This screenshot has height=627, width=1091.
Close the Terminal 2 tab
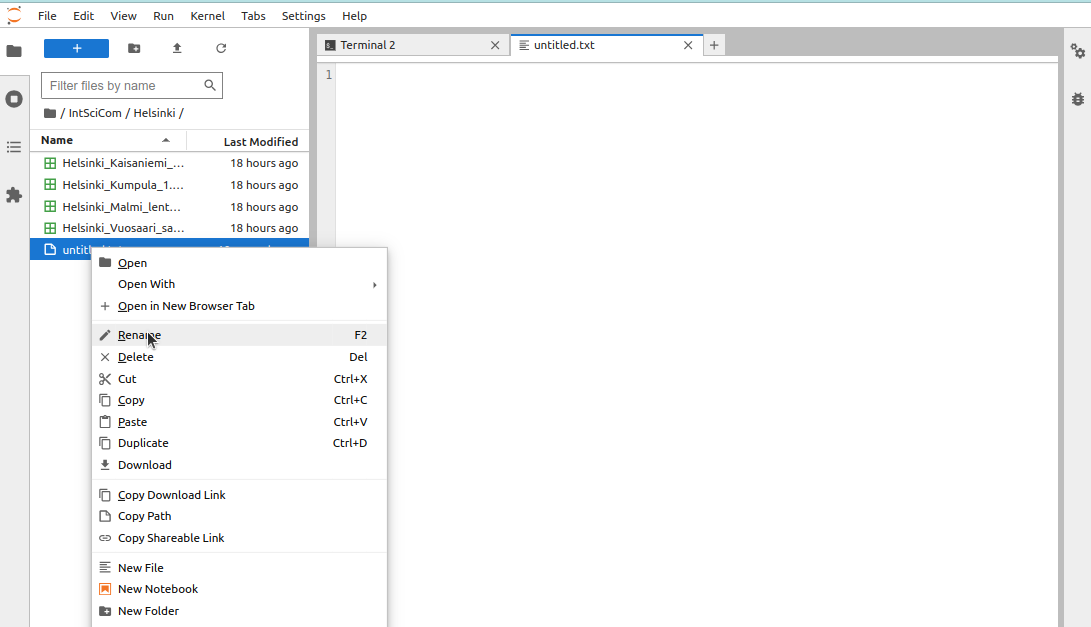(495, 45)
